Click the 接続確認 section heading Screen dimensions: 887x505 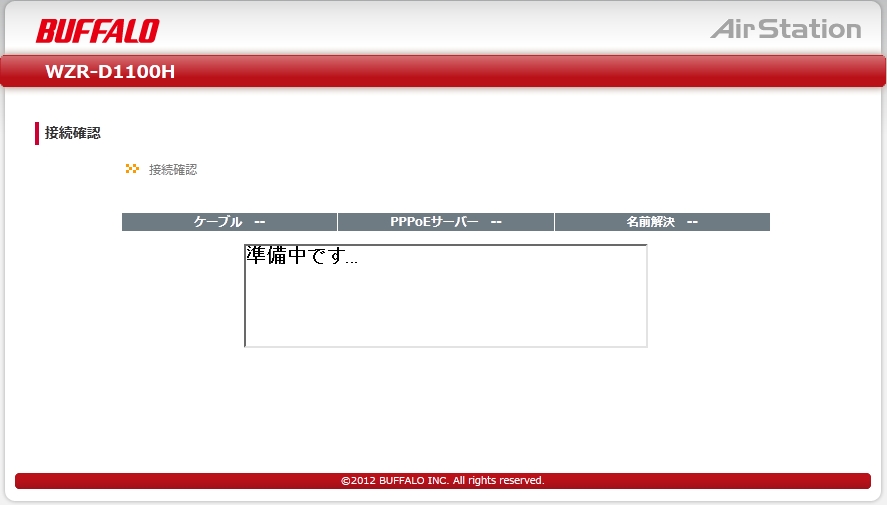coord(72,133)
